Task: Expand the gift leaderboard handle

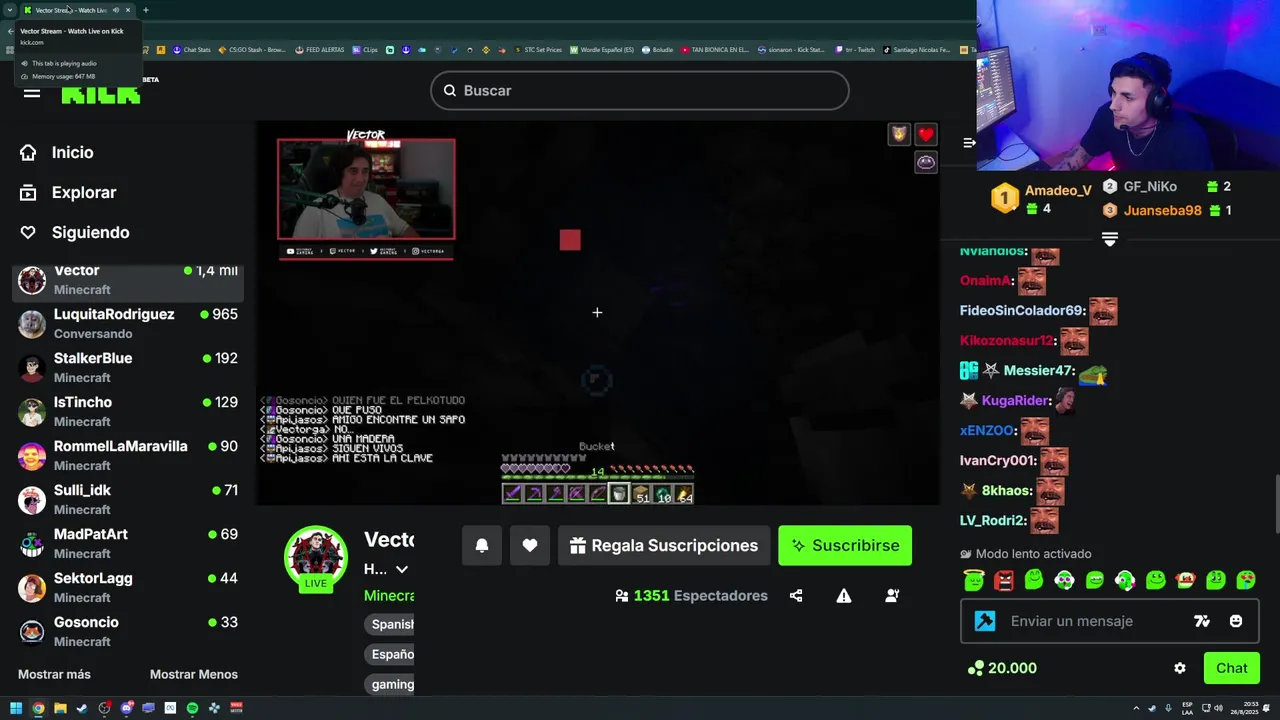Action: point(1109,238)
